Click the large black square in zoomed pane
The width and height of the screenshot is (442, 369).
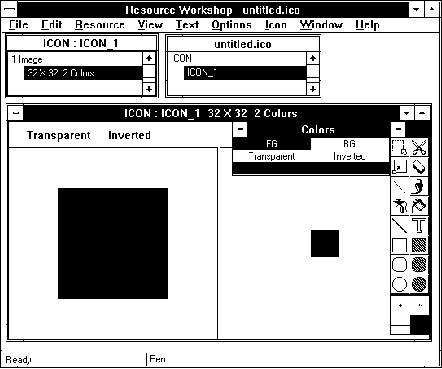[113, 243]
